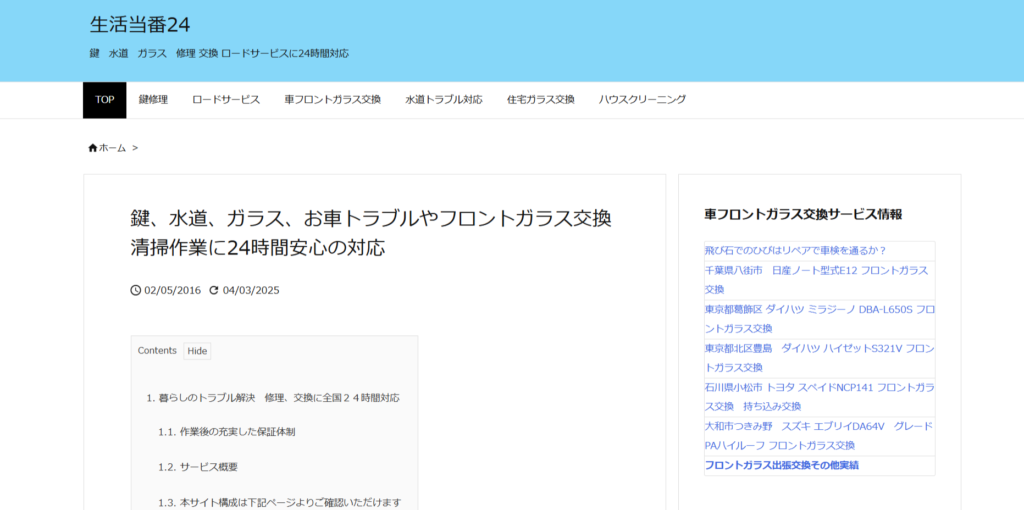Click the updated date 04/03/2025
This screenshot has height=510, width=1024.
(251, 291)
